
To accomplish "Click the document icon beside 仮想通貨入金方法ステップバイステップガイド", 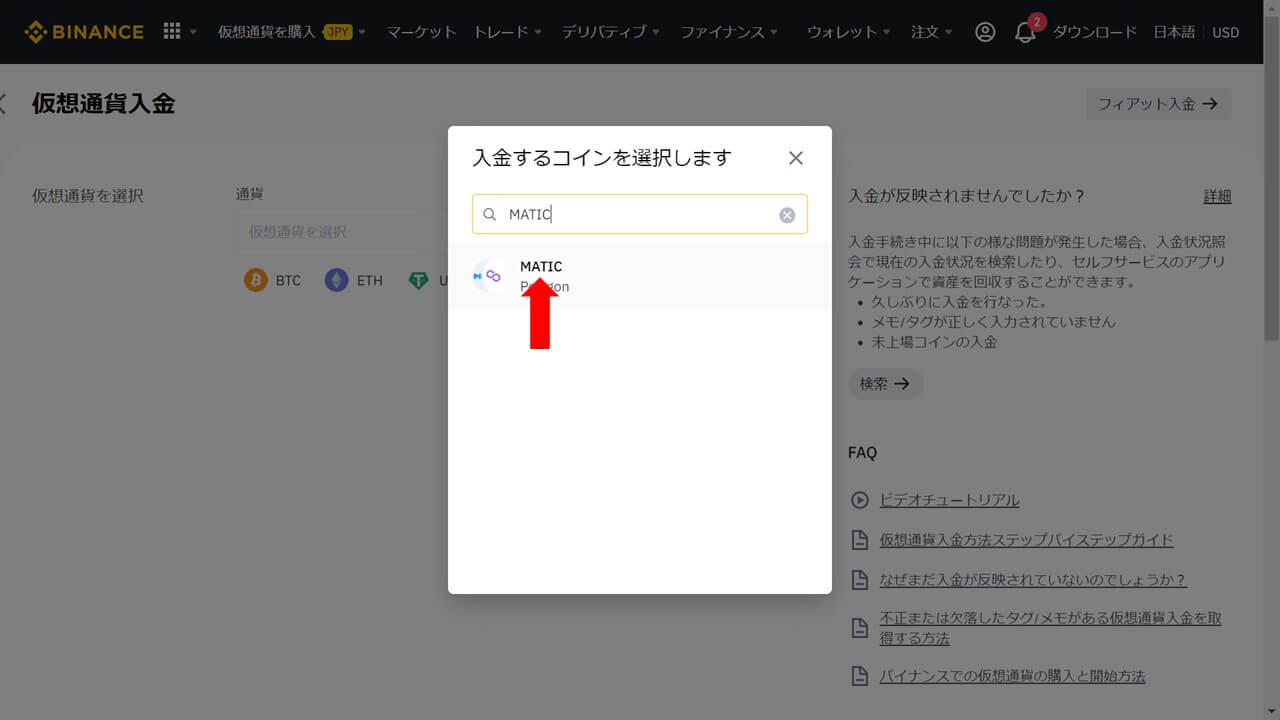I will [859, 540].
